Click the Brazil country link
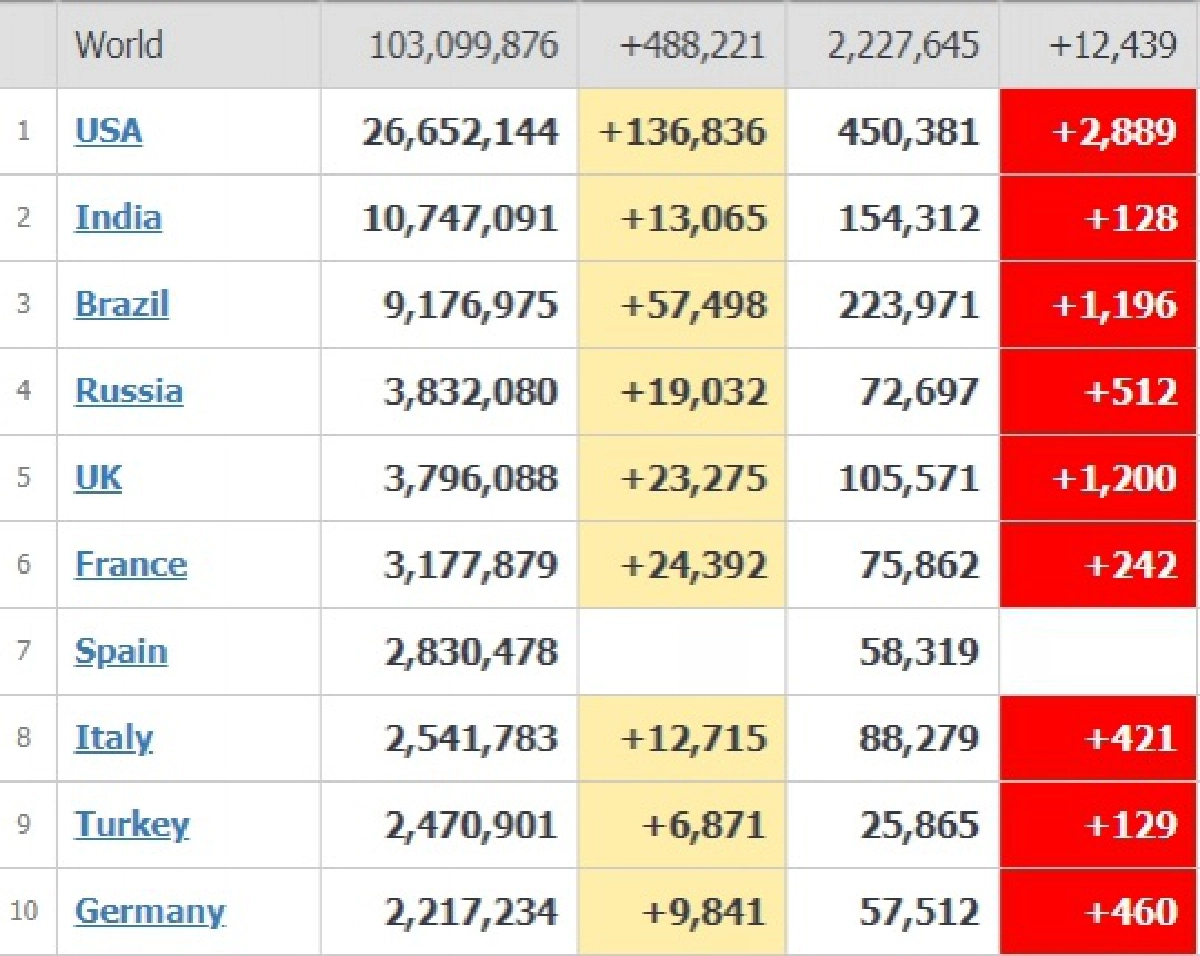 click(x=122, y=304)
